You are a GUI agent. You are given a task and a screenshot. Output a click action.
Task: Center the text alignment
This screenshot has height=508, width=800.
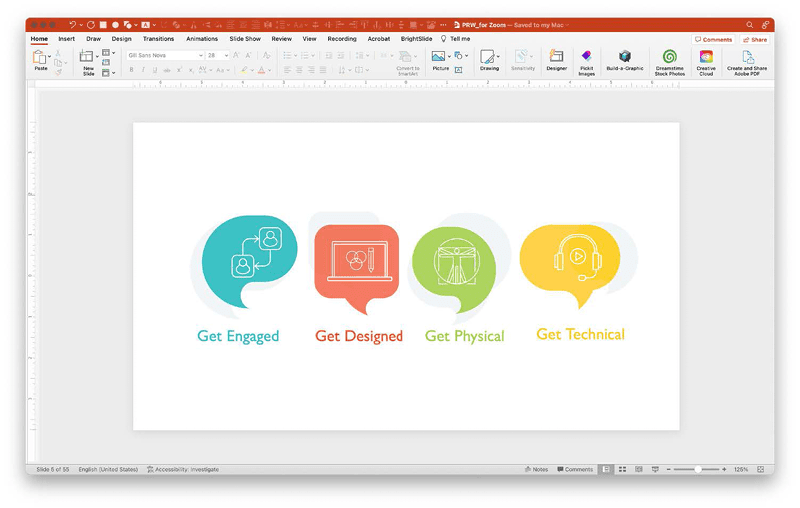pos(299,70)
